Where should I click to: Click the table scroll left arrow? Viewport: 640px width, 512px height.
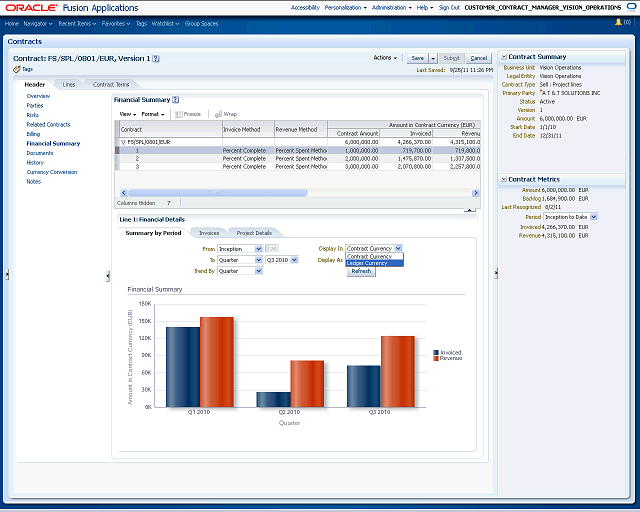[124, 193]
